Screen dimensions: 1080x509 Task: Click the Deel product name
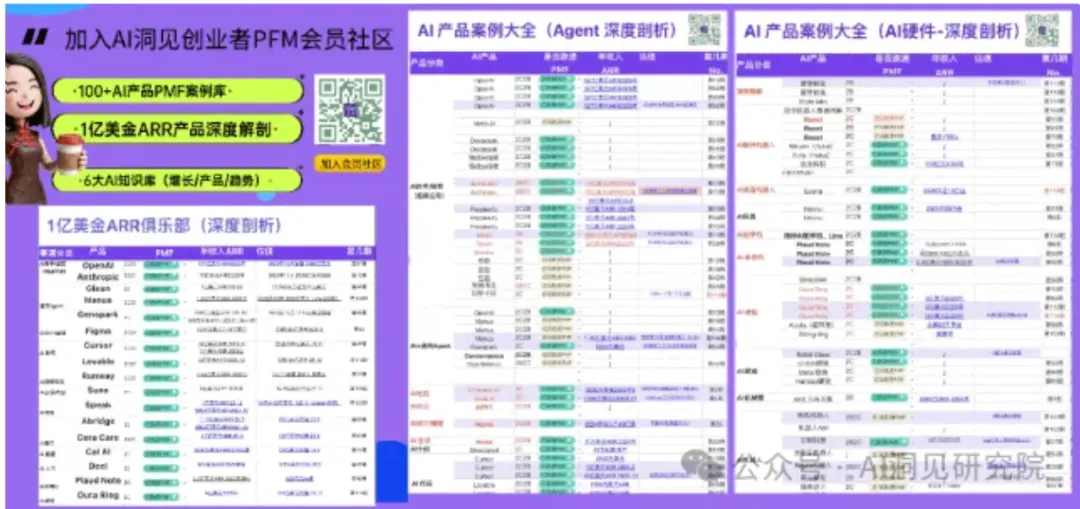(x=98, y=467)
